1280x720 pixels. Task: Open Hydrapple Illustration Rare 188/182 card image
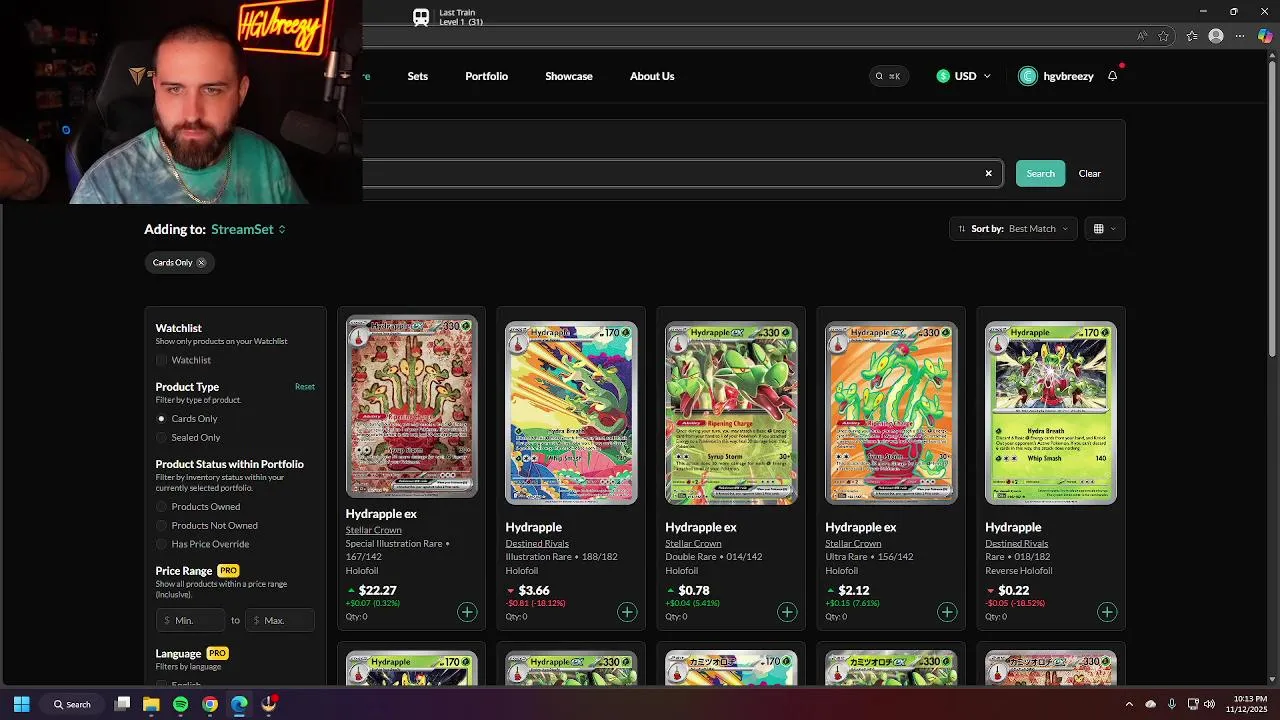[571, 413]
